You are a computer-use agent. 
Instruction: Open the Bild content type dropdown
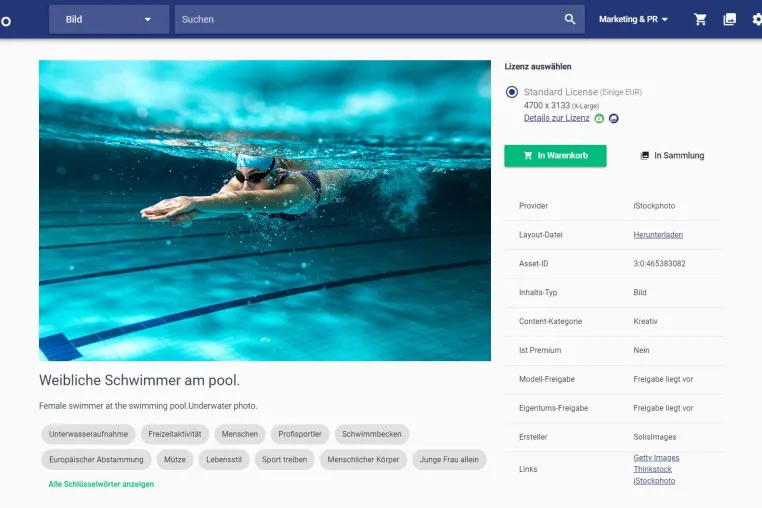pyautogui.click(x=109, y=19)
